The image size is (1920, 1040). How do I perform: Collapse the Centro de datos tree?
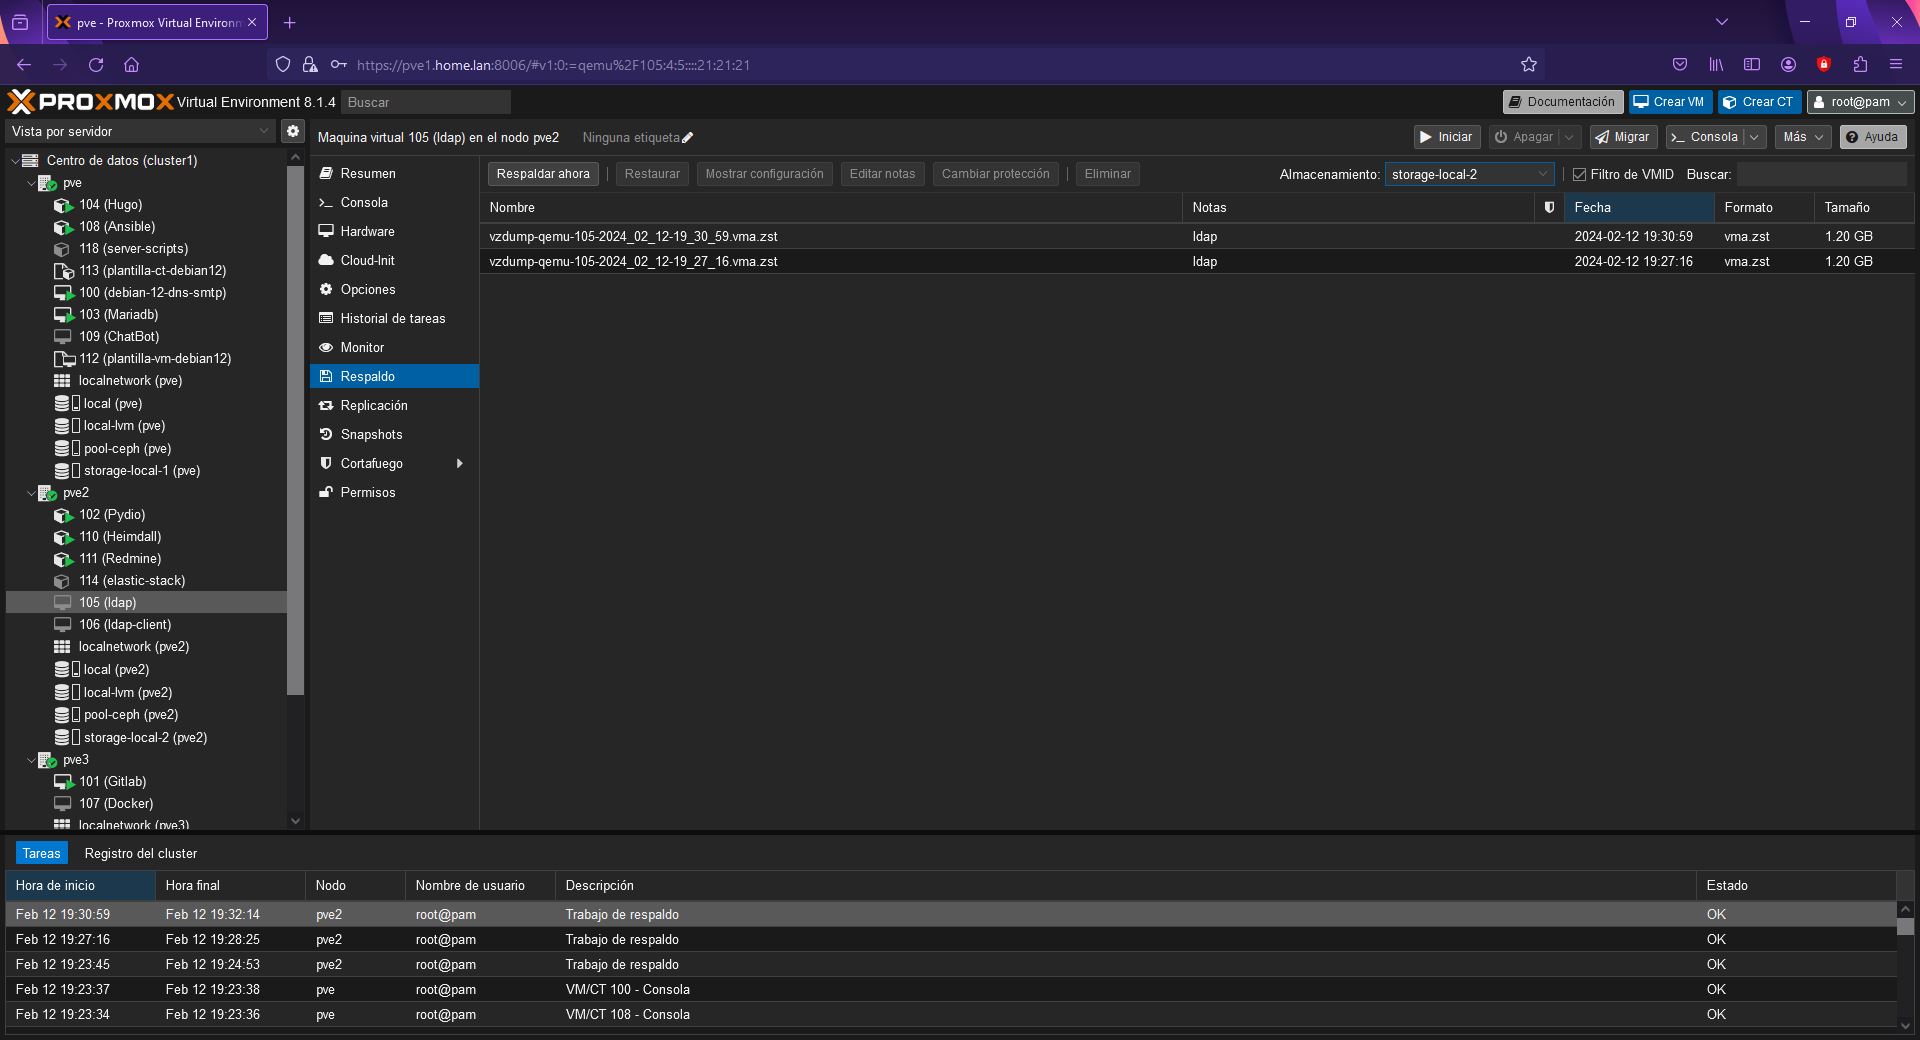pos(15,161)
